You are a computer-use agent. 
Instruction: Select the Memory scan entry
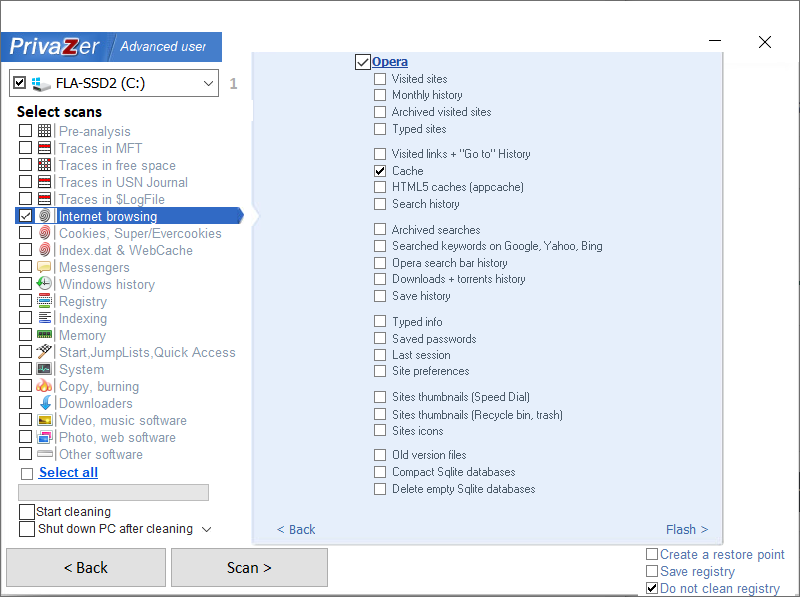click(x=82, y=335)
